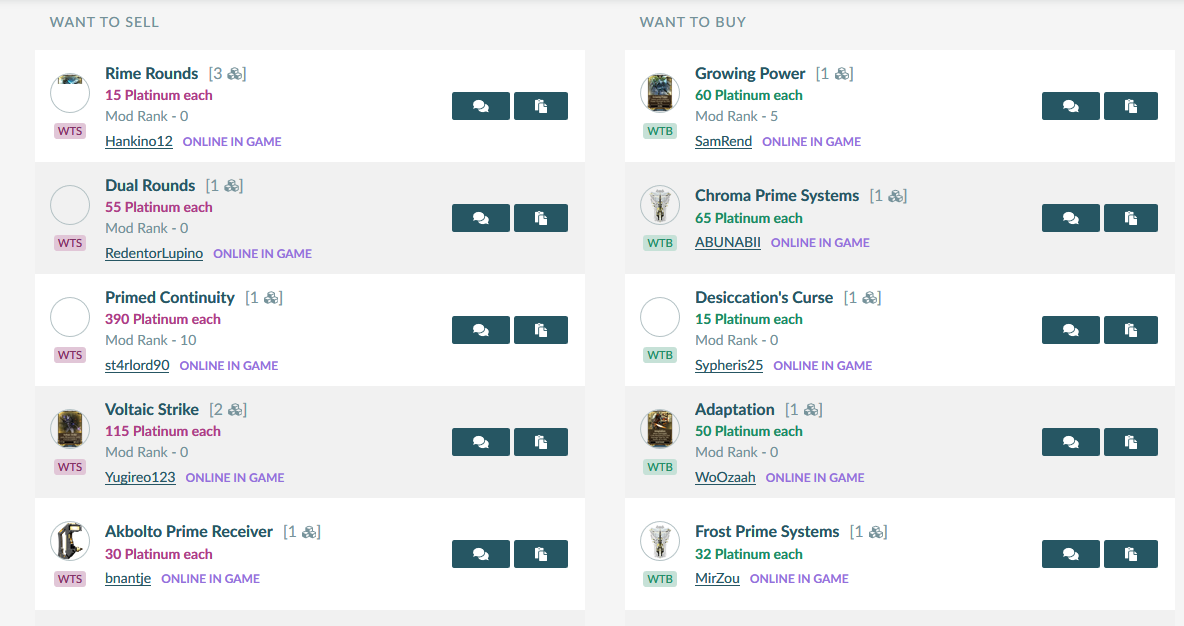Click the '65 Platinum each' price
Screen dimensions: 1184x626
(748, 218)
